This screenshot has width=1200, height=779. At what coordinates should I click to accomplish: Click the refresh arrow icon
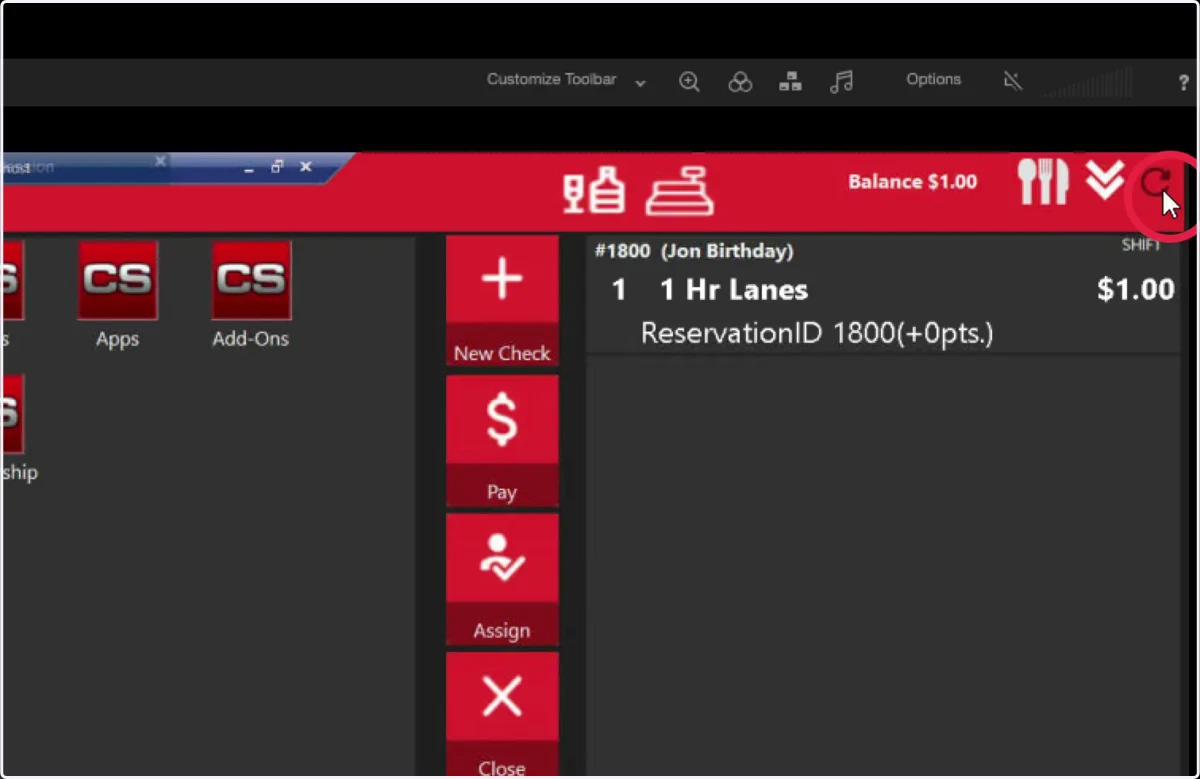point(1156,182)
